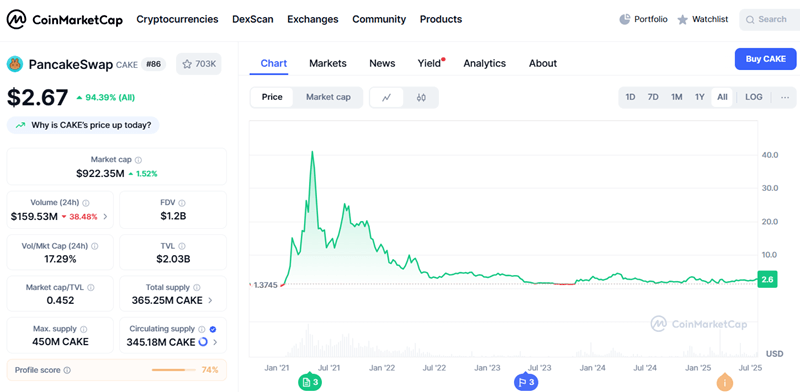The width and height of the screenshot is (800, 392).
Task: Click in the Search input field
Action: tap(769, 20)
